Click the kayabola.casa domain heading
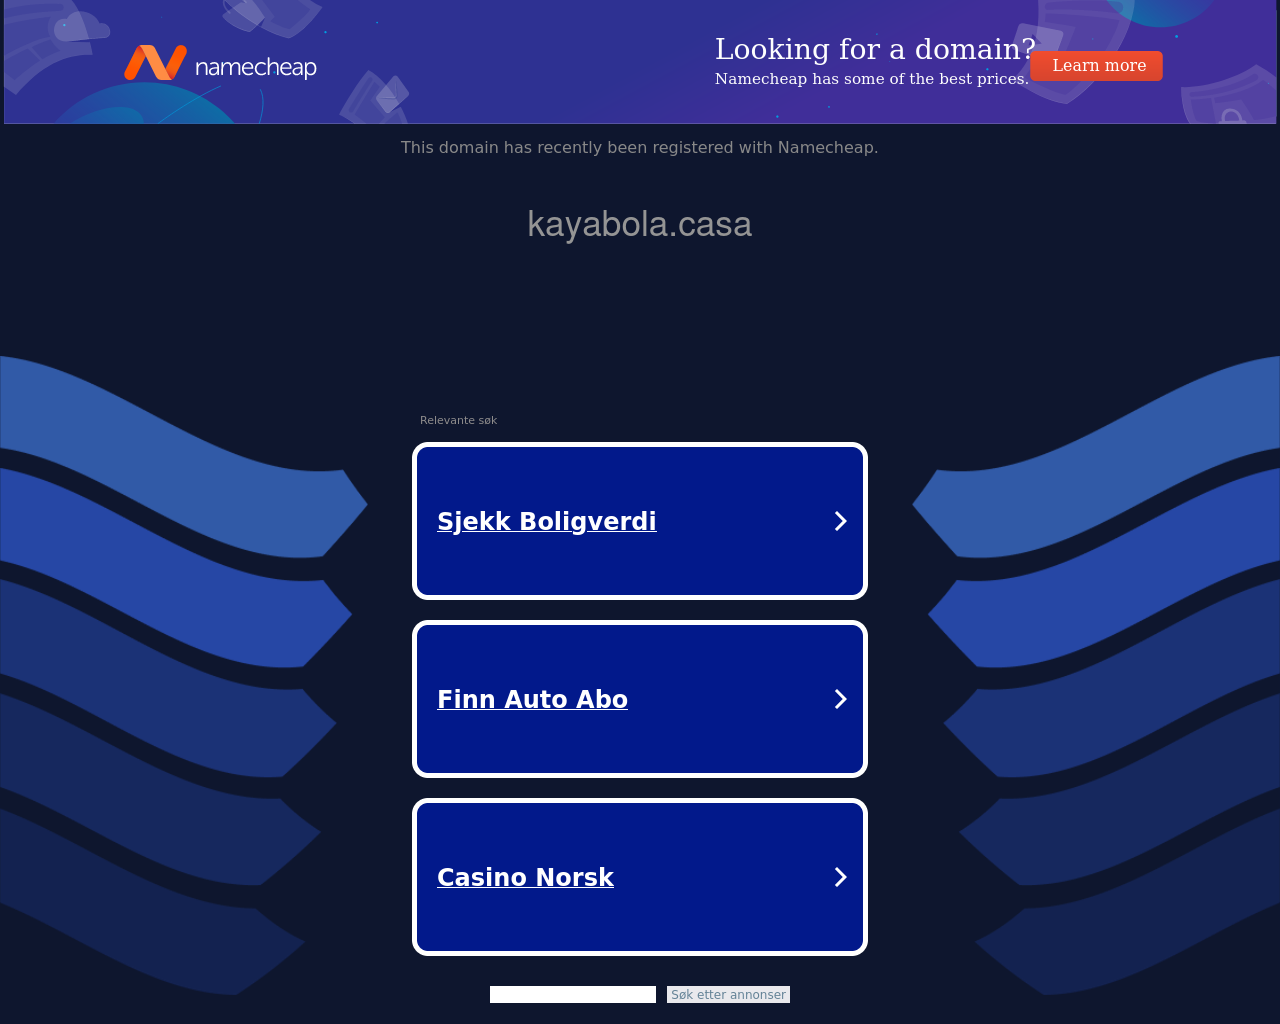The width and height of the screenshot is (1280, 1024). (640, 224)
